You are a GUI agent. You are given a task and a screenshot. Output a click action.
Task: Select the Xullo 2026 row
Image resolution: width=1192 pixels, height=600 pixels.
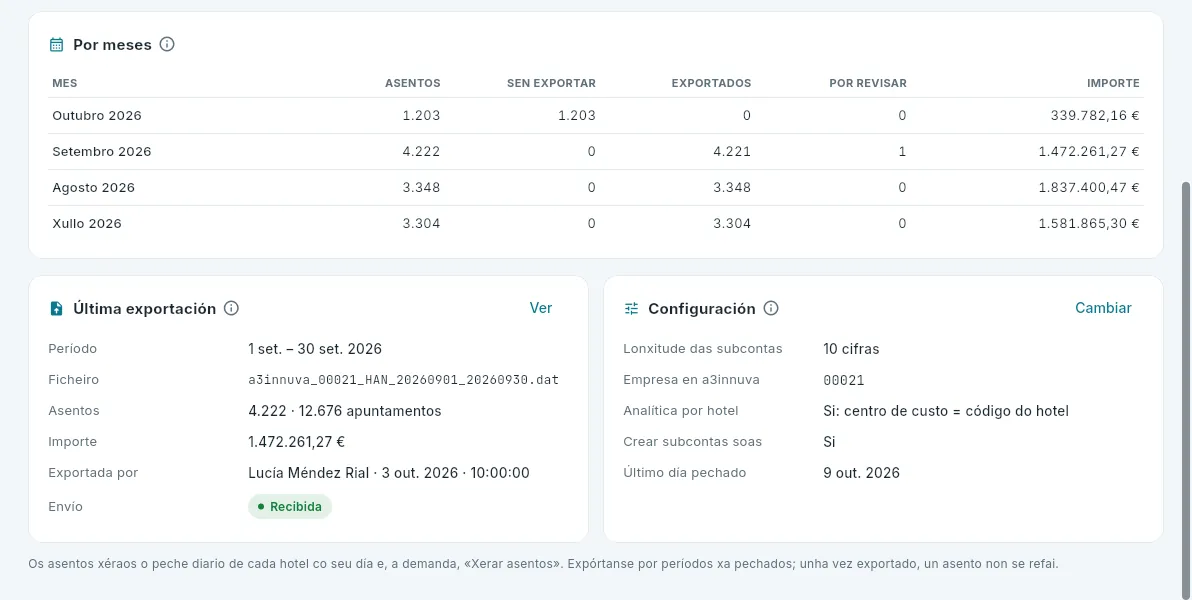coord(595,224)
